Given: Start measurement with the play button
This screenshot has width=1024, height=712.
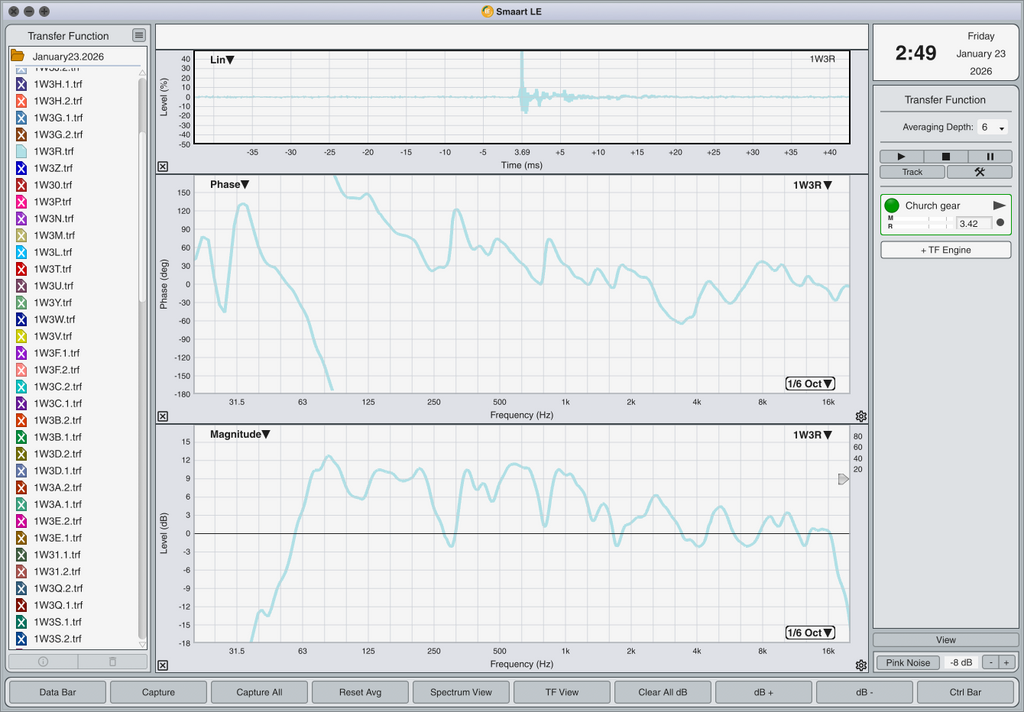Looking at the screenshot, I should pos(902,157).
